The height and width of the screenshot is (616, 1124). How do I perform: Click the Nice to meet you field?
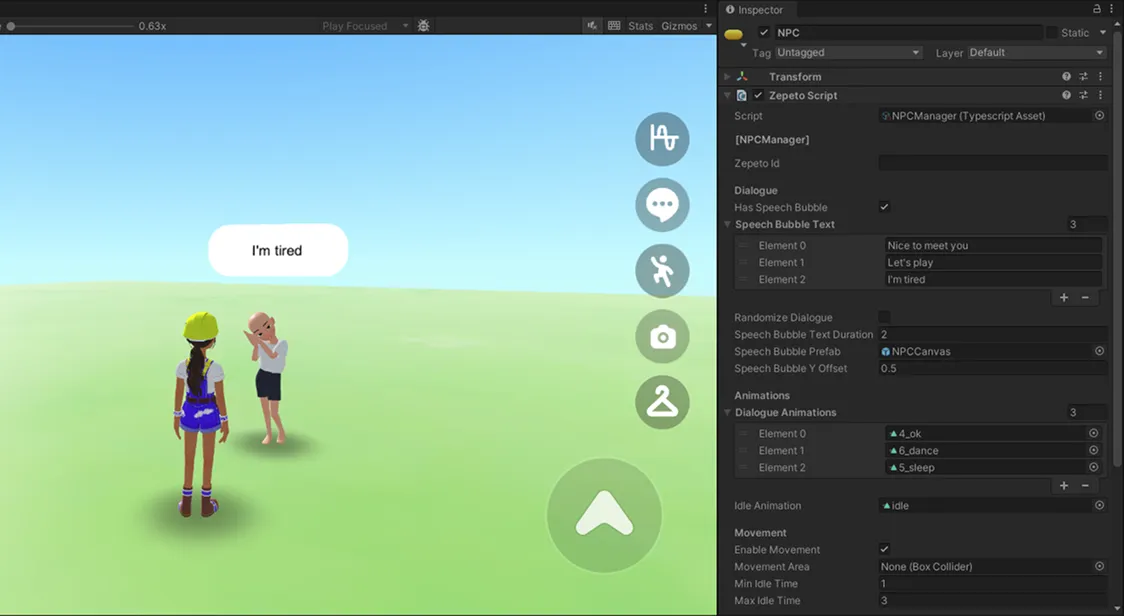(994, 245)
